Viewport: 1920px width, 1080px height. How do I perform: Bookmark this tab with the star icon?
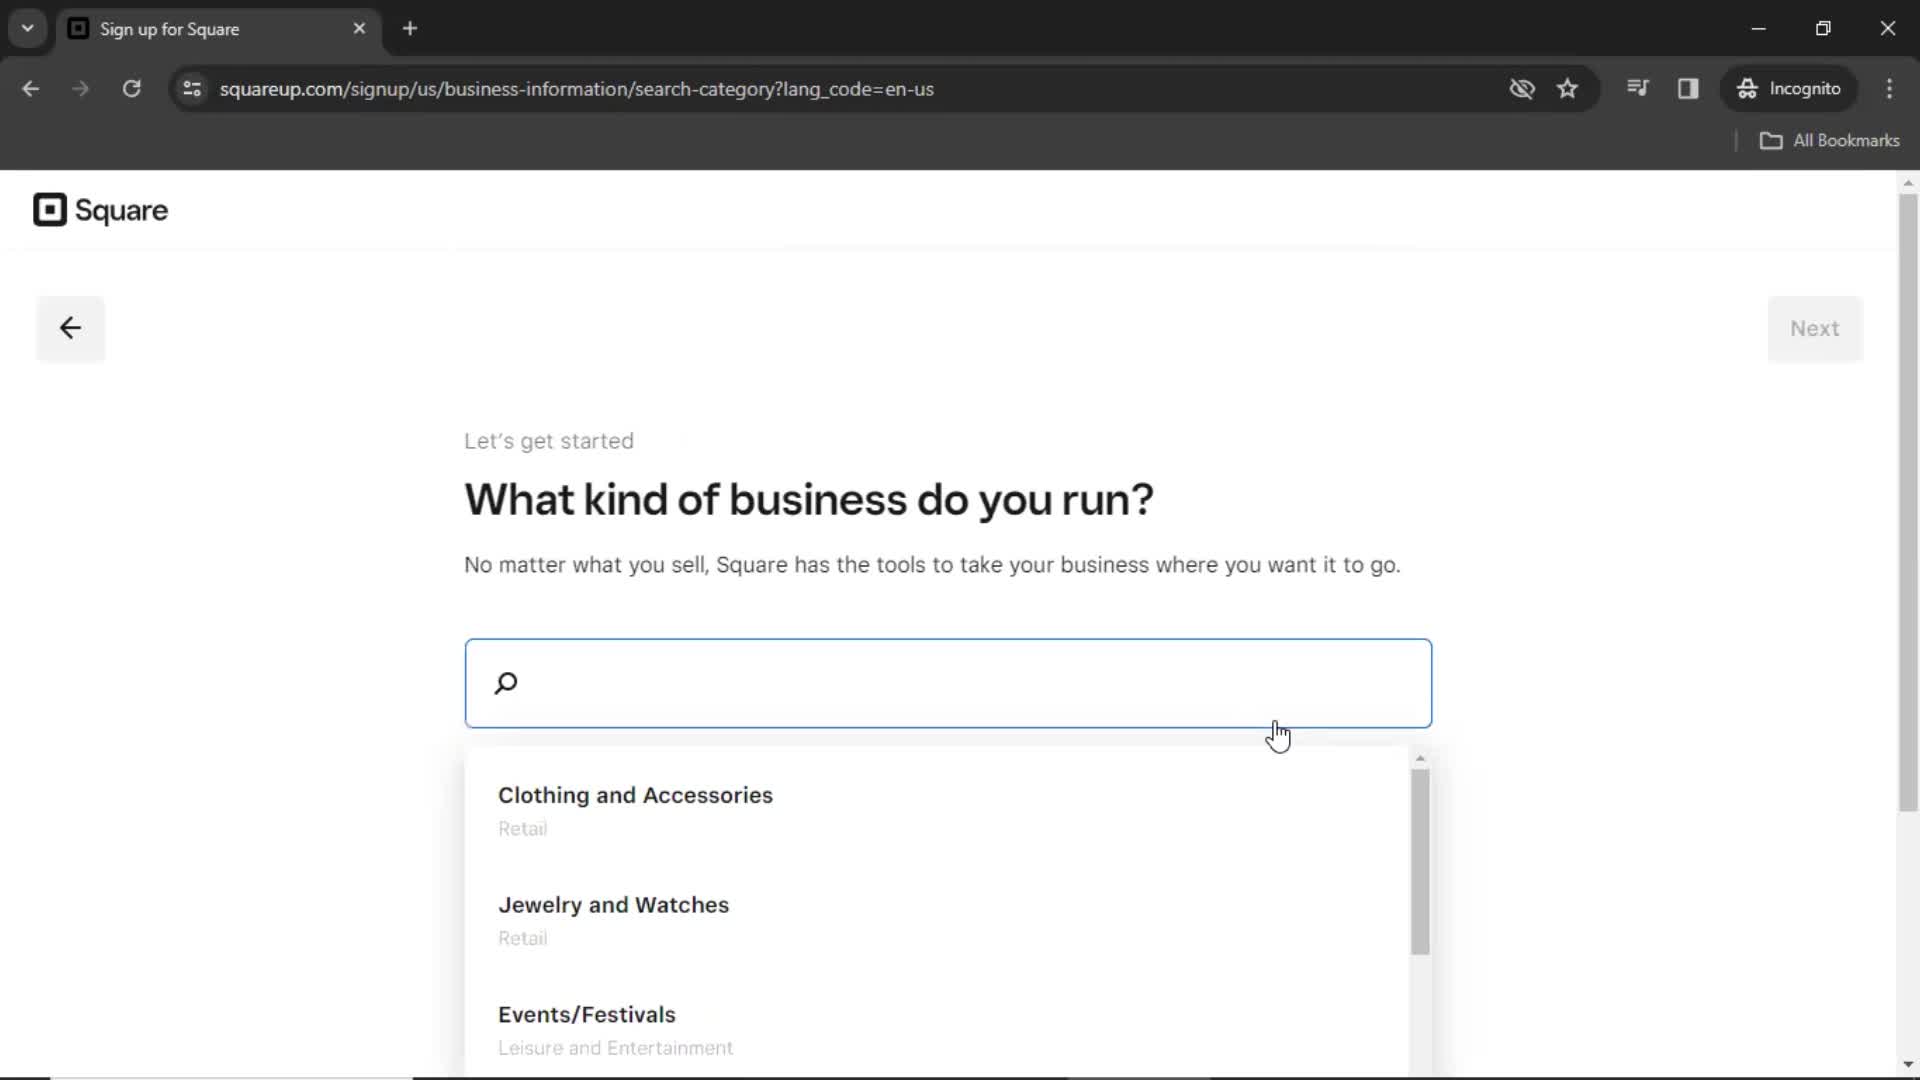click(x=1567, y=89)
